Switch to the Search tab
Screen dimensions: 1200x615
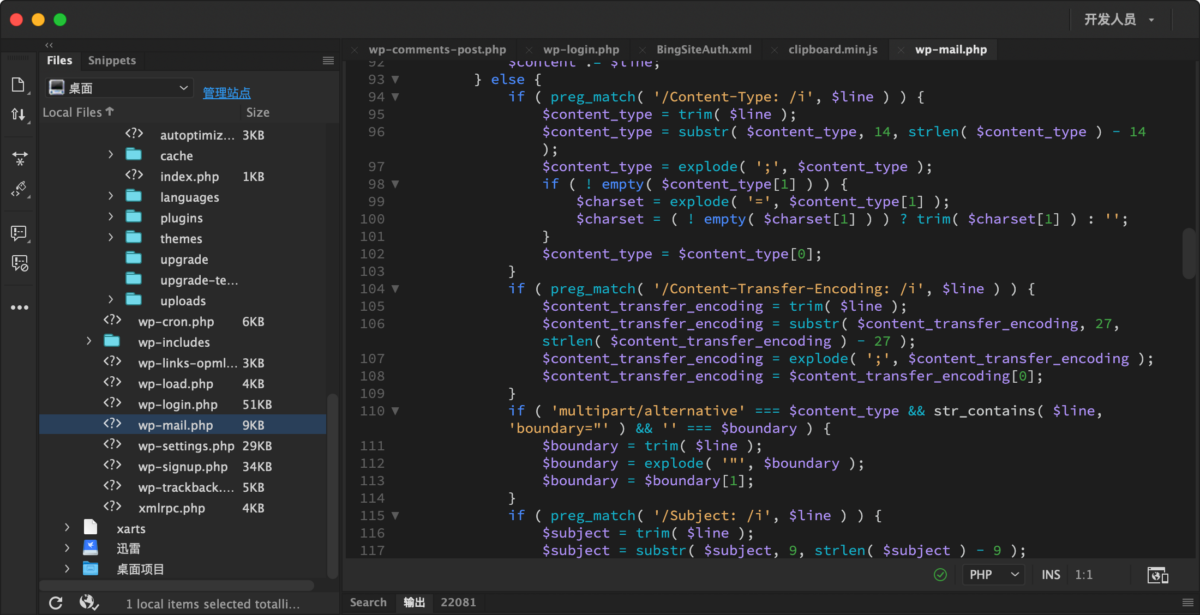point(368,603)
